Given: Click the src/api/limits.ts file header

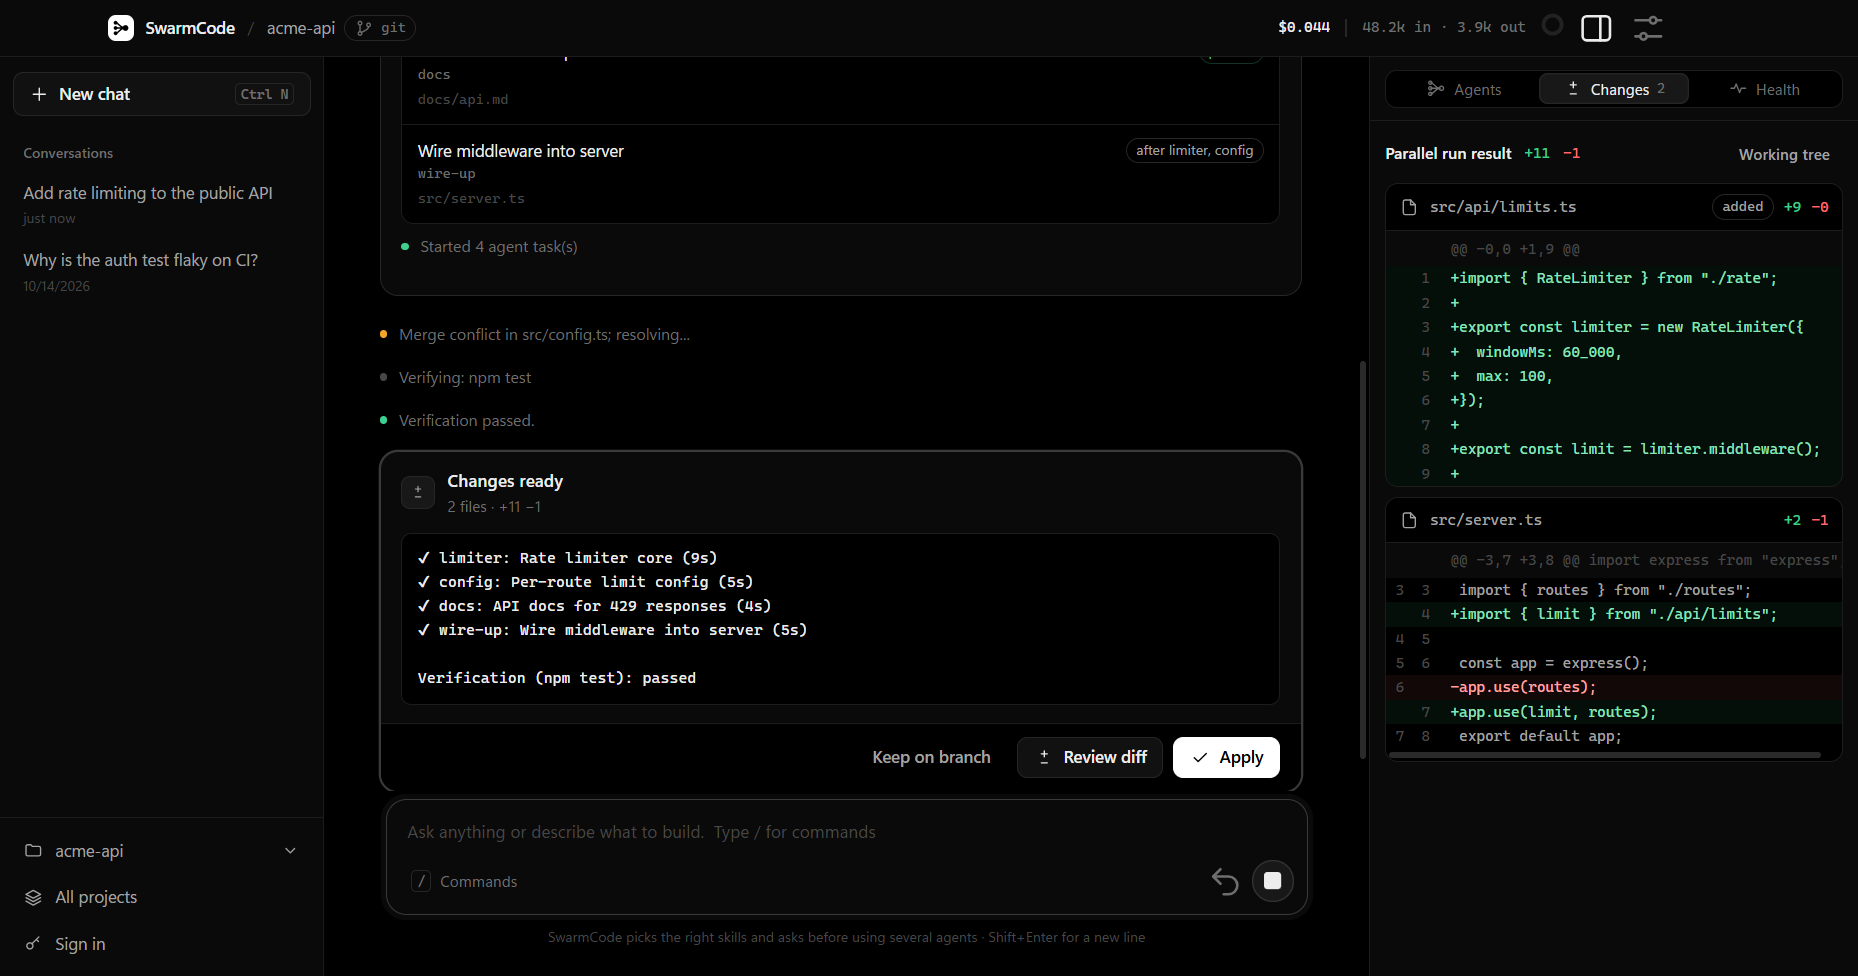Looking at the screenshot, I should pos(1614,207).
